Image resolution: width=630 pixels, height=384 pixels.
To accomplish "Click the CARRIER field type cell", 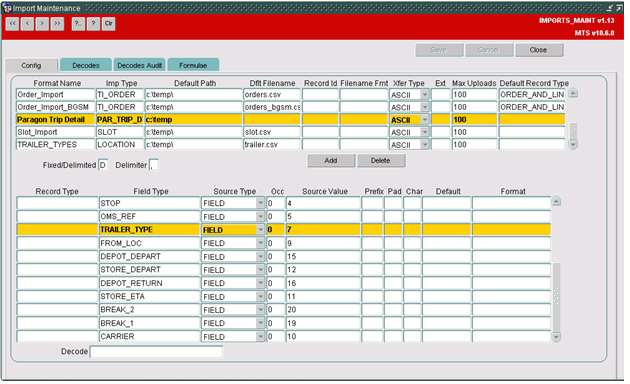I will tap(149, 337).
